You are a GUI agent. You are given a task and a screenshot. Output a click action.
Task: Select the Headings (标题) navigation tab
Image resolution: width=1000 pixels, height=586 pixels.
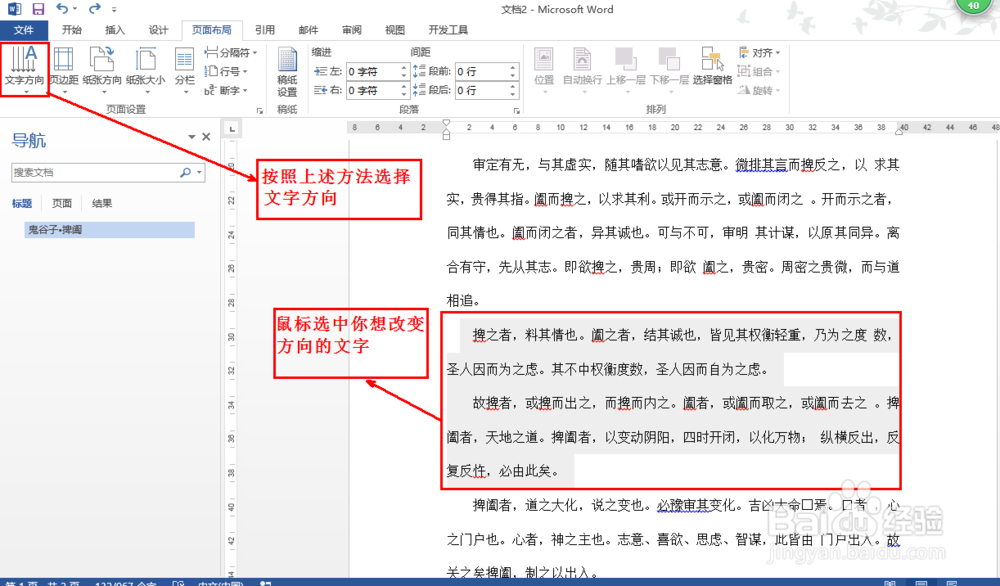[x=22, y=203]
